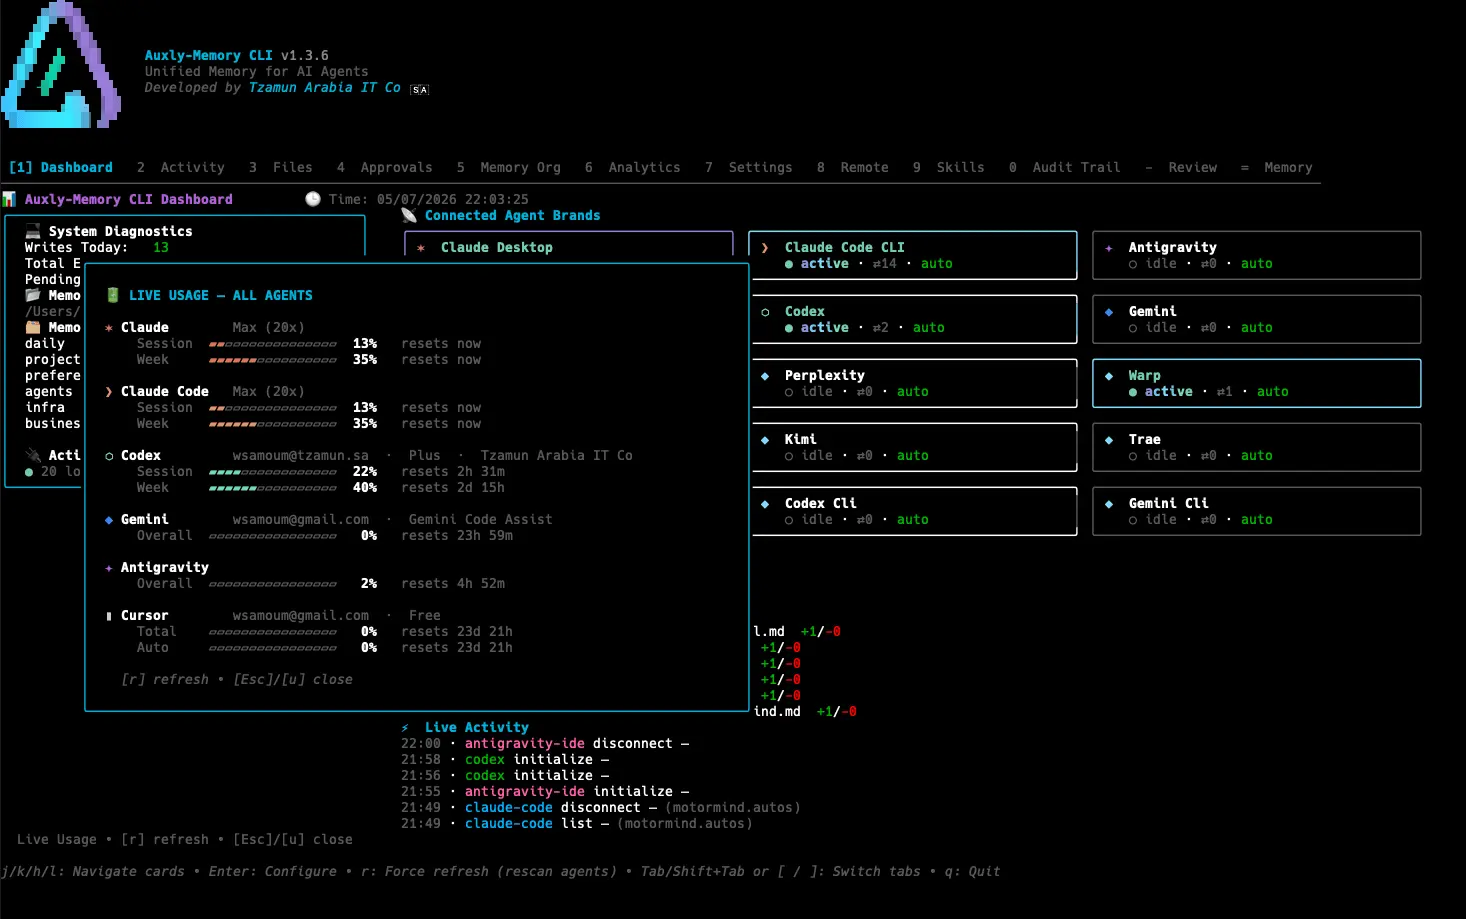Select the Skills tab
Viewport: 1466px width, 919px height.
tap(949, 168)
